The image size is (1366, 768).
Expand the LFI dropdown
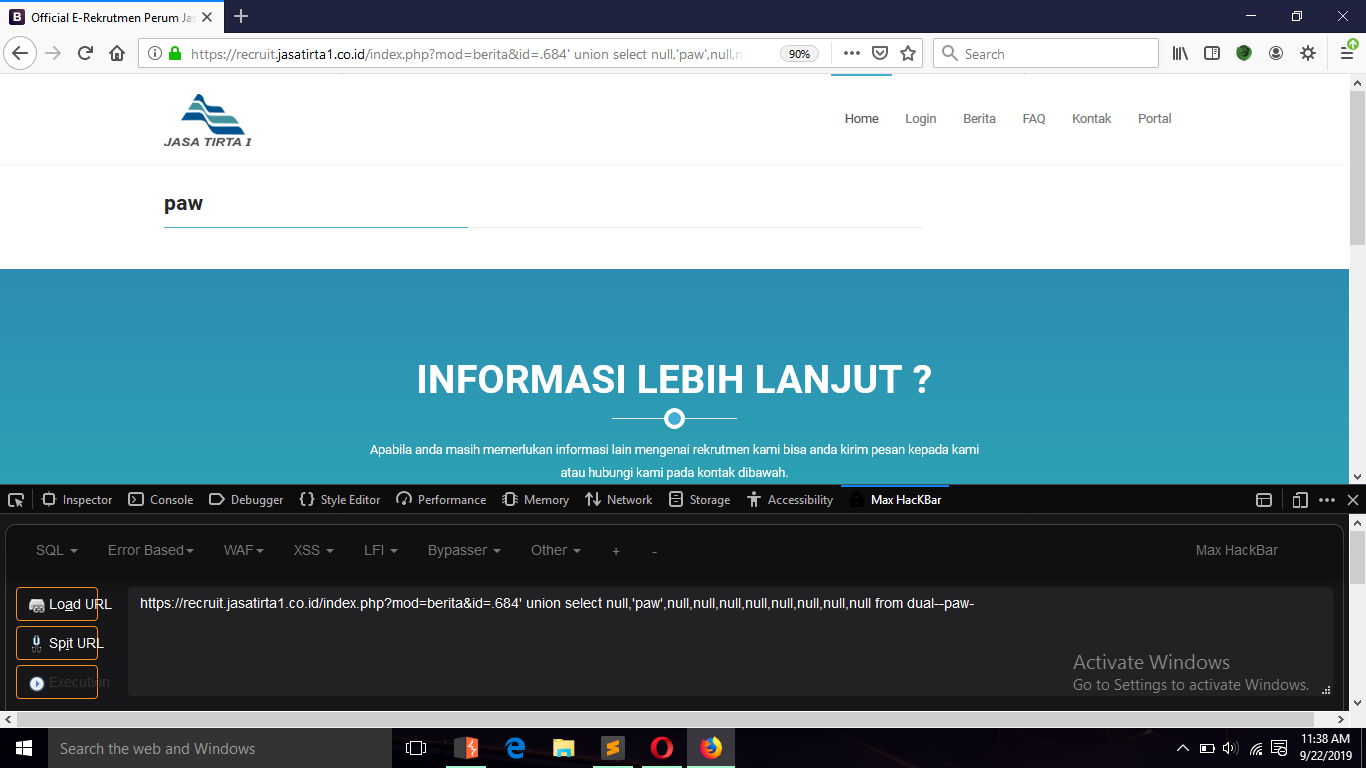coord(381,551)
